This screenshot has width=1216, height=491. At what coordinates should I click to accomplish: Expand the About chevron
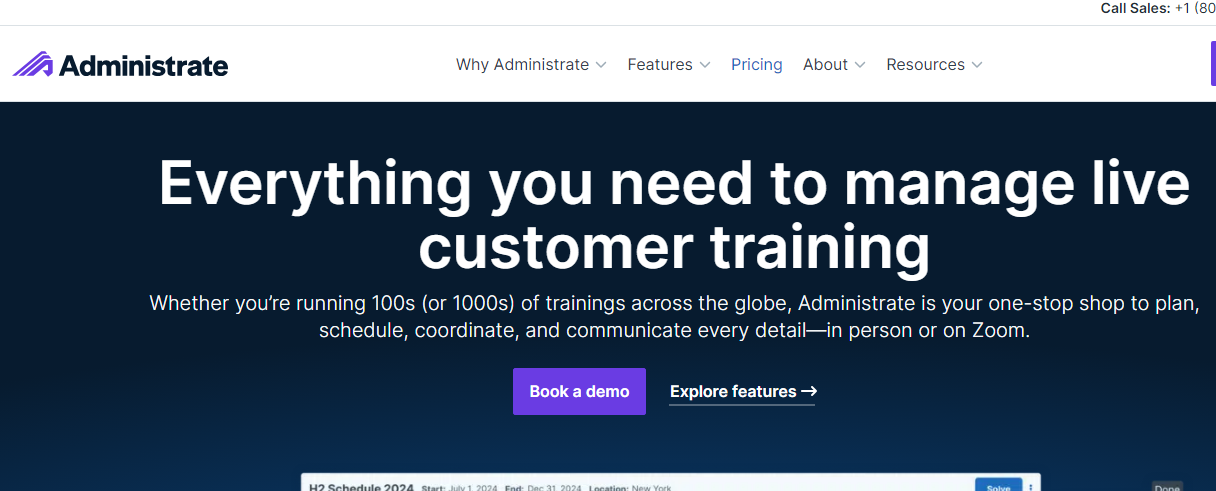[x=860, y=65]
